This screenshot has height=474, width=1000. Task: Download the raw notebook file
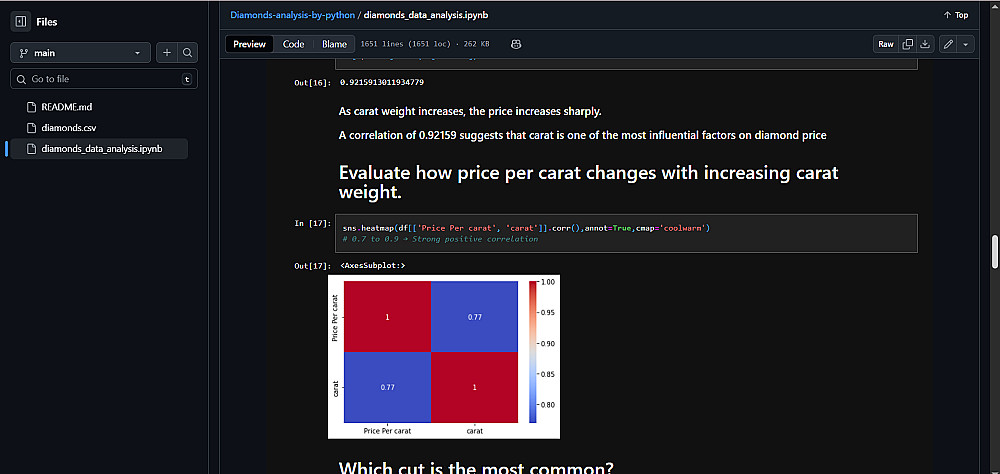click(925, 44)
